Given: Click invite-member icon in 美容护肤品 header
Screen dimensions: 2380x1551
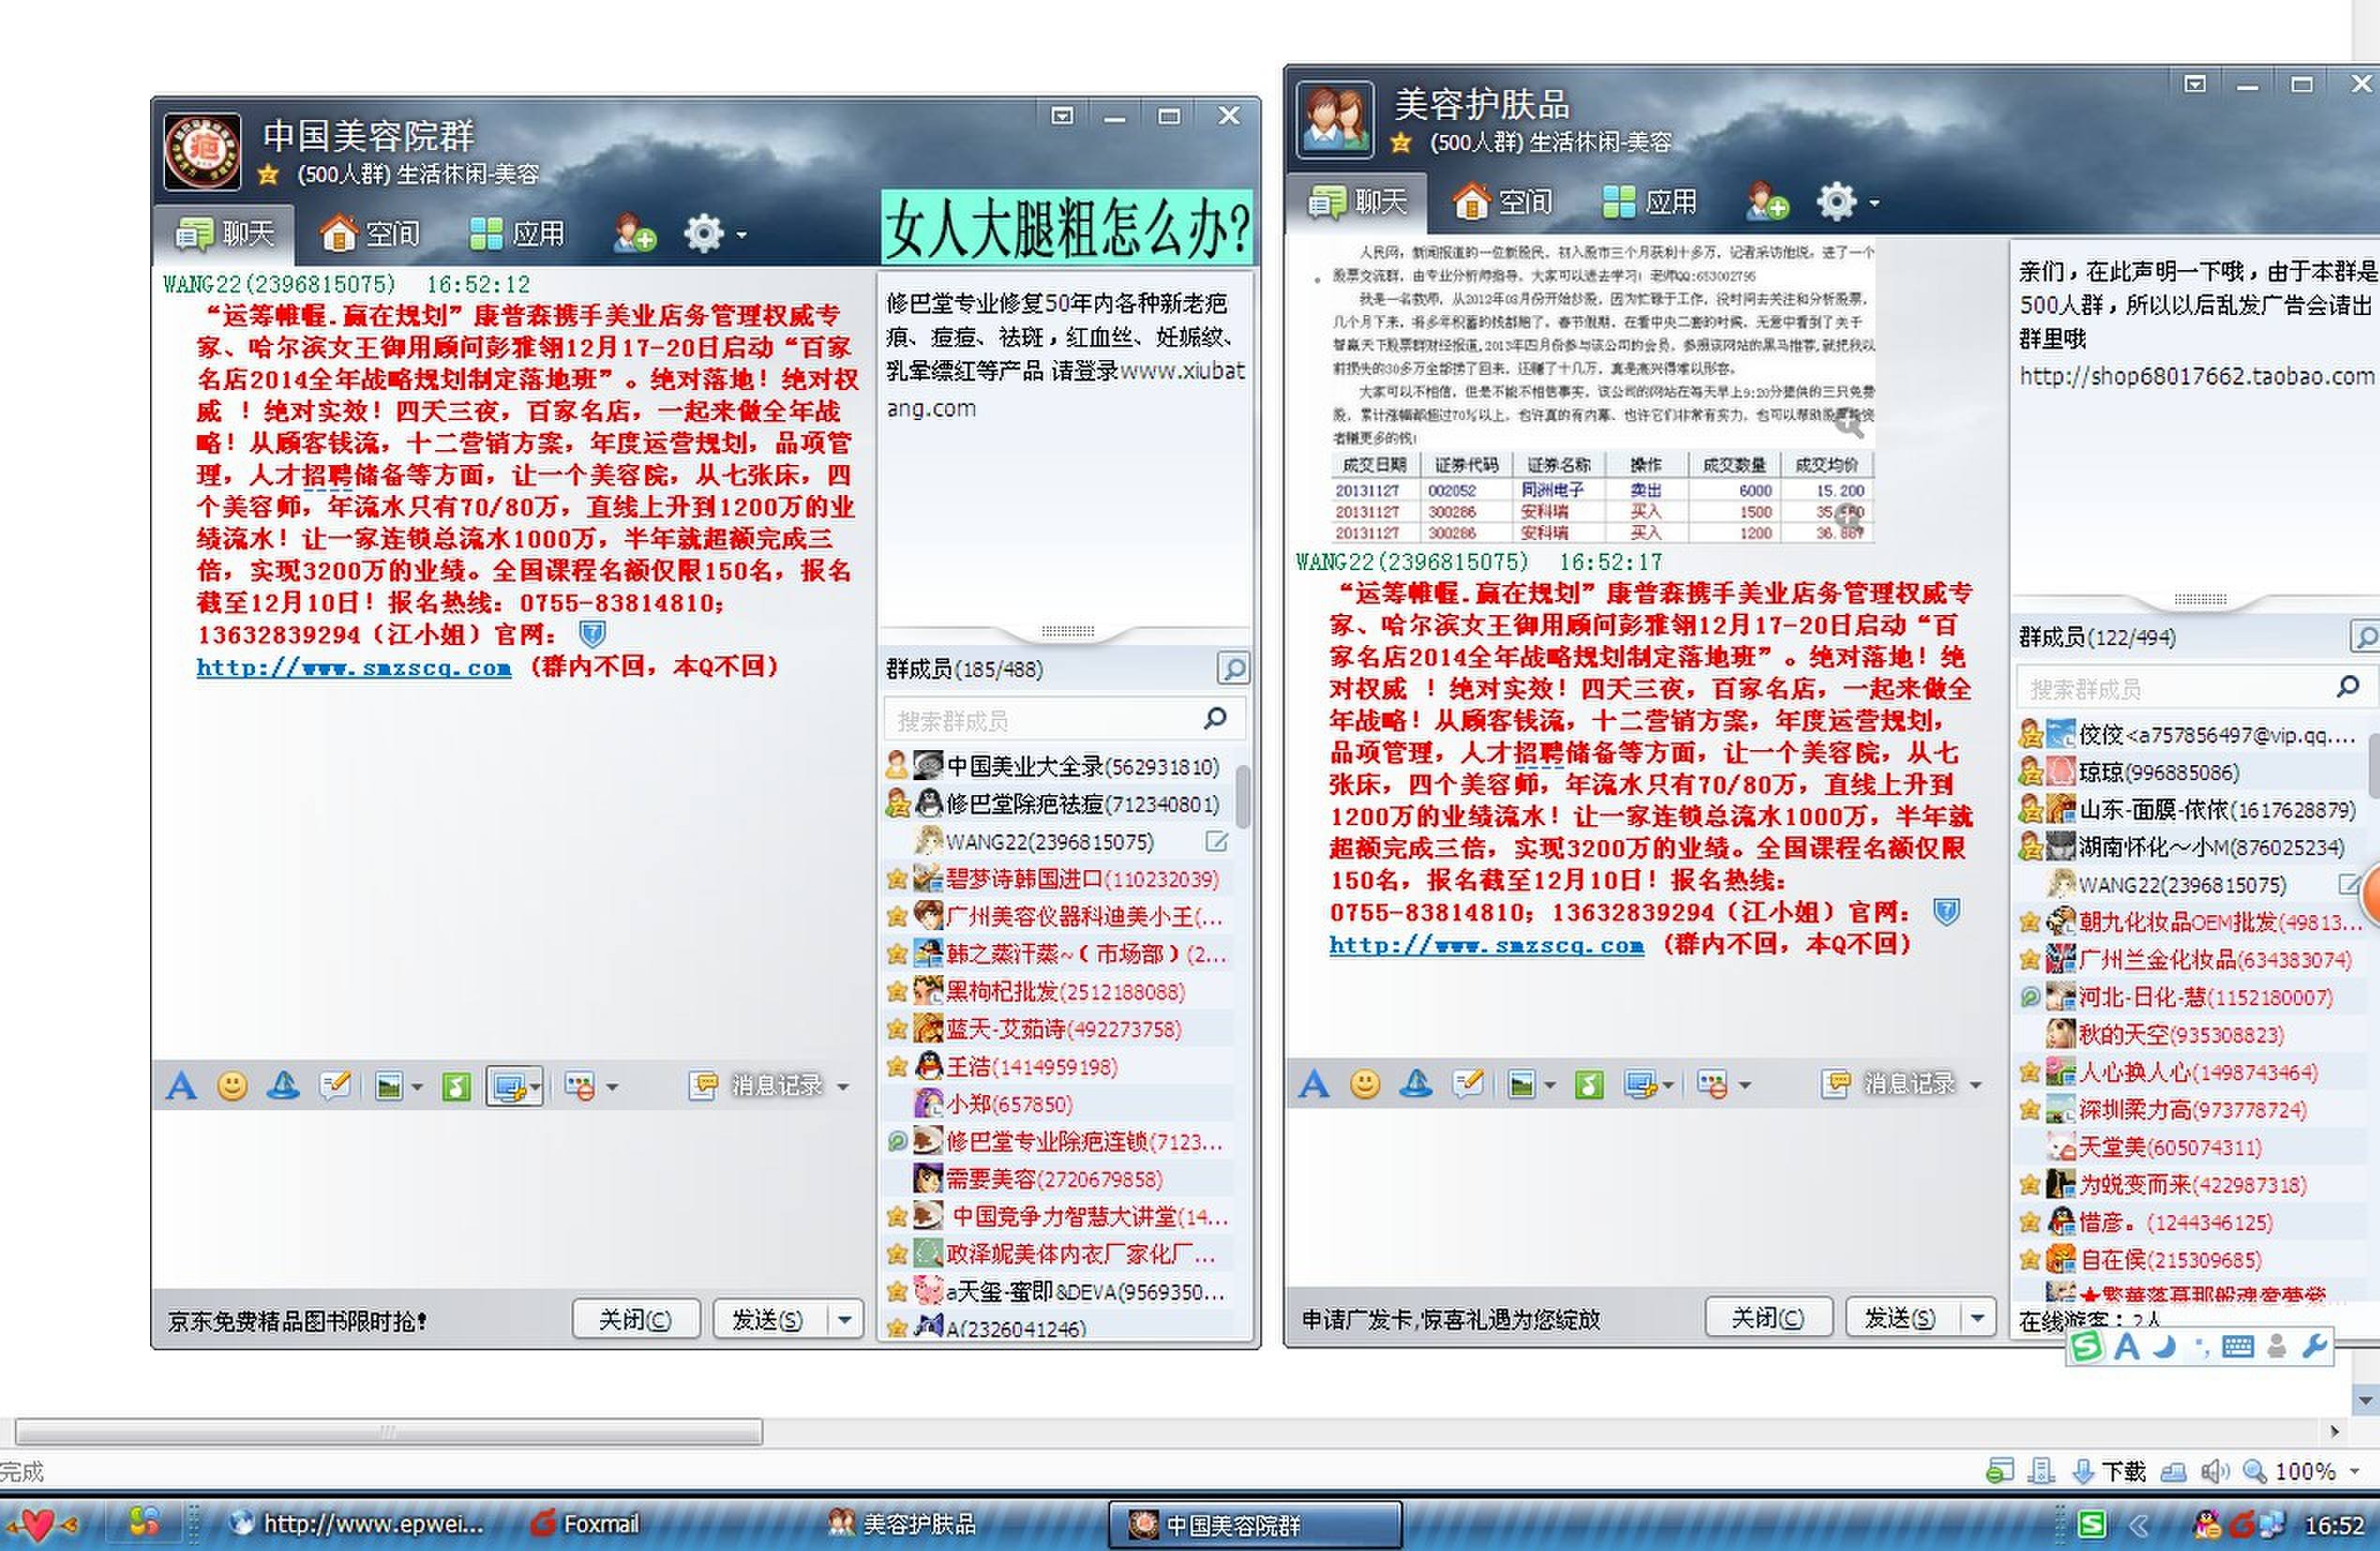Looking at the screenshot, I should [x=1766, y=202].
